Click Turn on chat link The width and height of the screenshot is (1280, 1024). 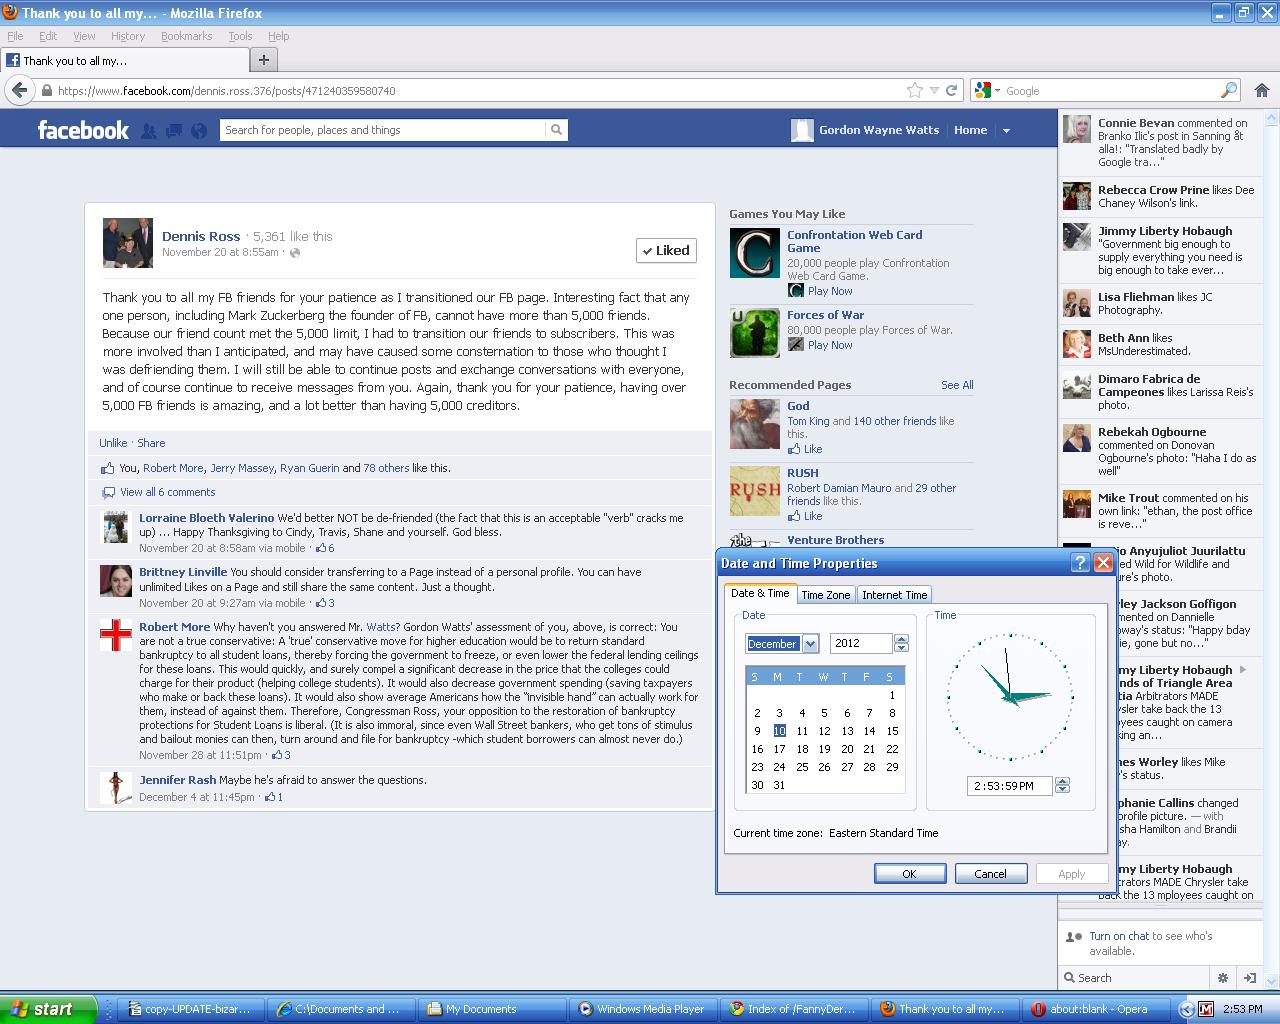(1119, 936)
